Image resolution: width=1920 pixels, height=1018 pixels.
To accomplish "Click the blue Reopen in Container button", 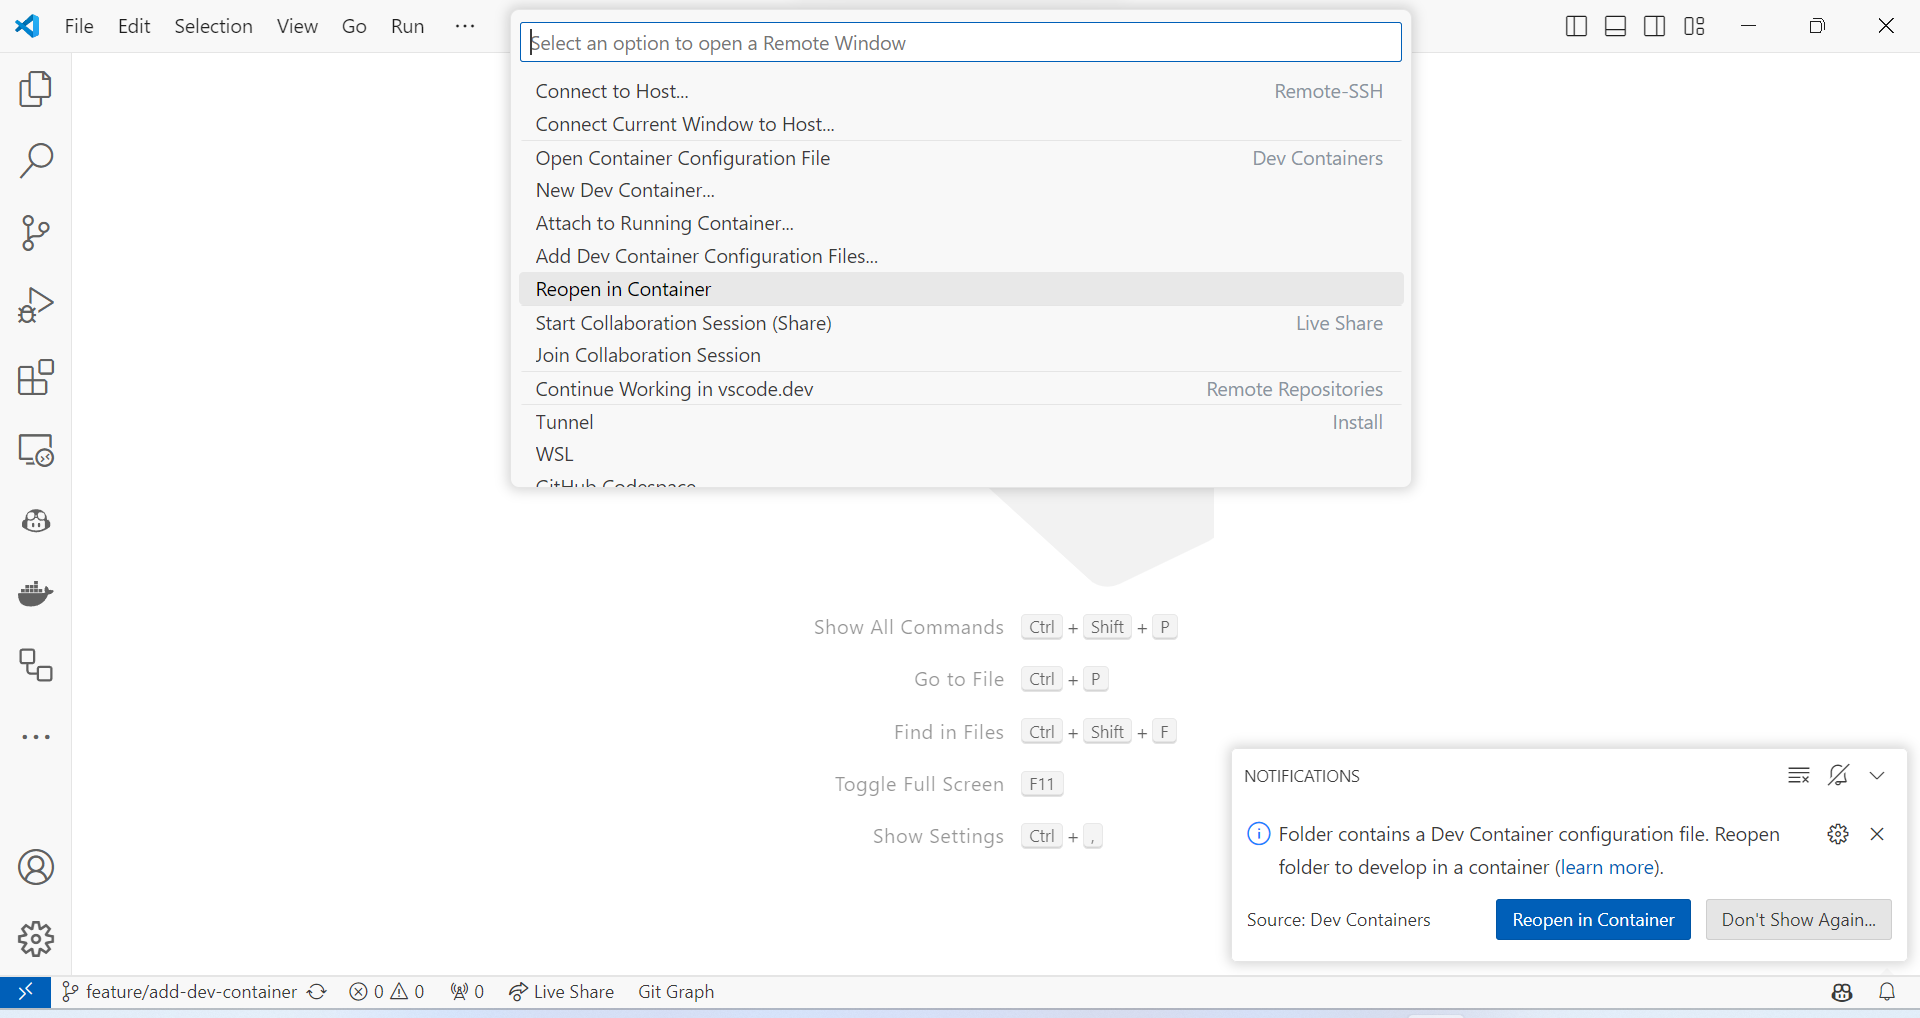I will (x=1592, y=919).
